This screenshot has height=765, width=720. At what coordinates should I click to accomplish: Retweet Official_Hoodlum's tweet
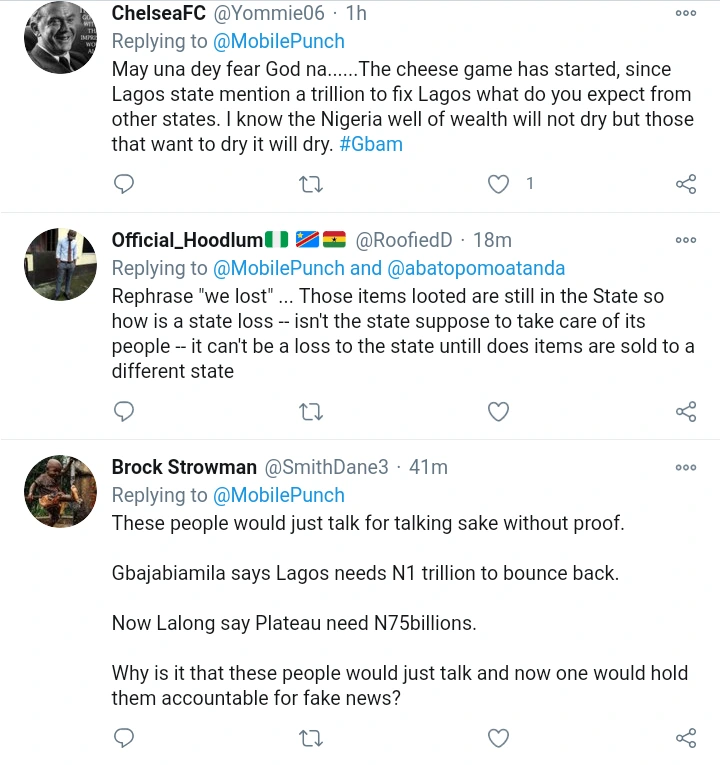point(311,411)
